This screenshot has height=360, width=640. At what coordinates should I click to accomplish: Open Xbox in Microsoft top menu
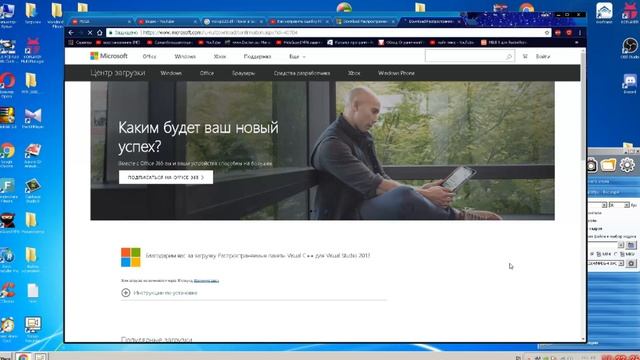click(x=220, y=56)
